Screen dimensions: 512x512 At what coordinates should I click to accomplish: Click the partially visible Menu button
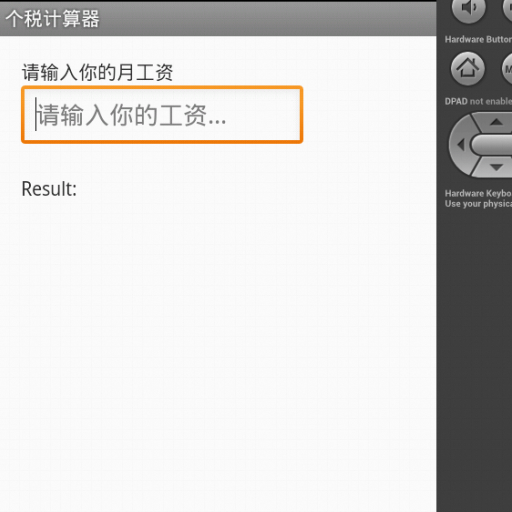pos(507,69)
